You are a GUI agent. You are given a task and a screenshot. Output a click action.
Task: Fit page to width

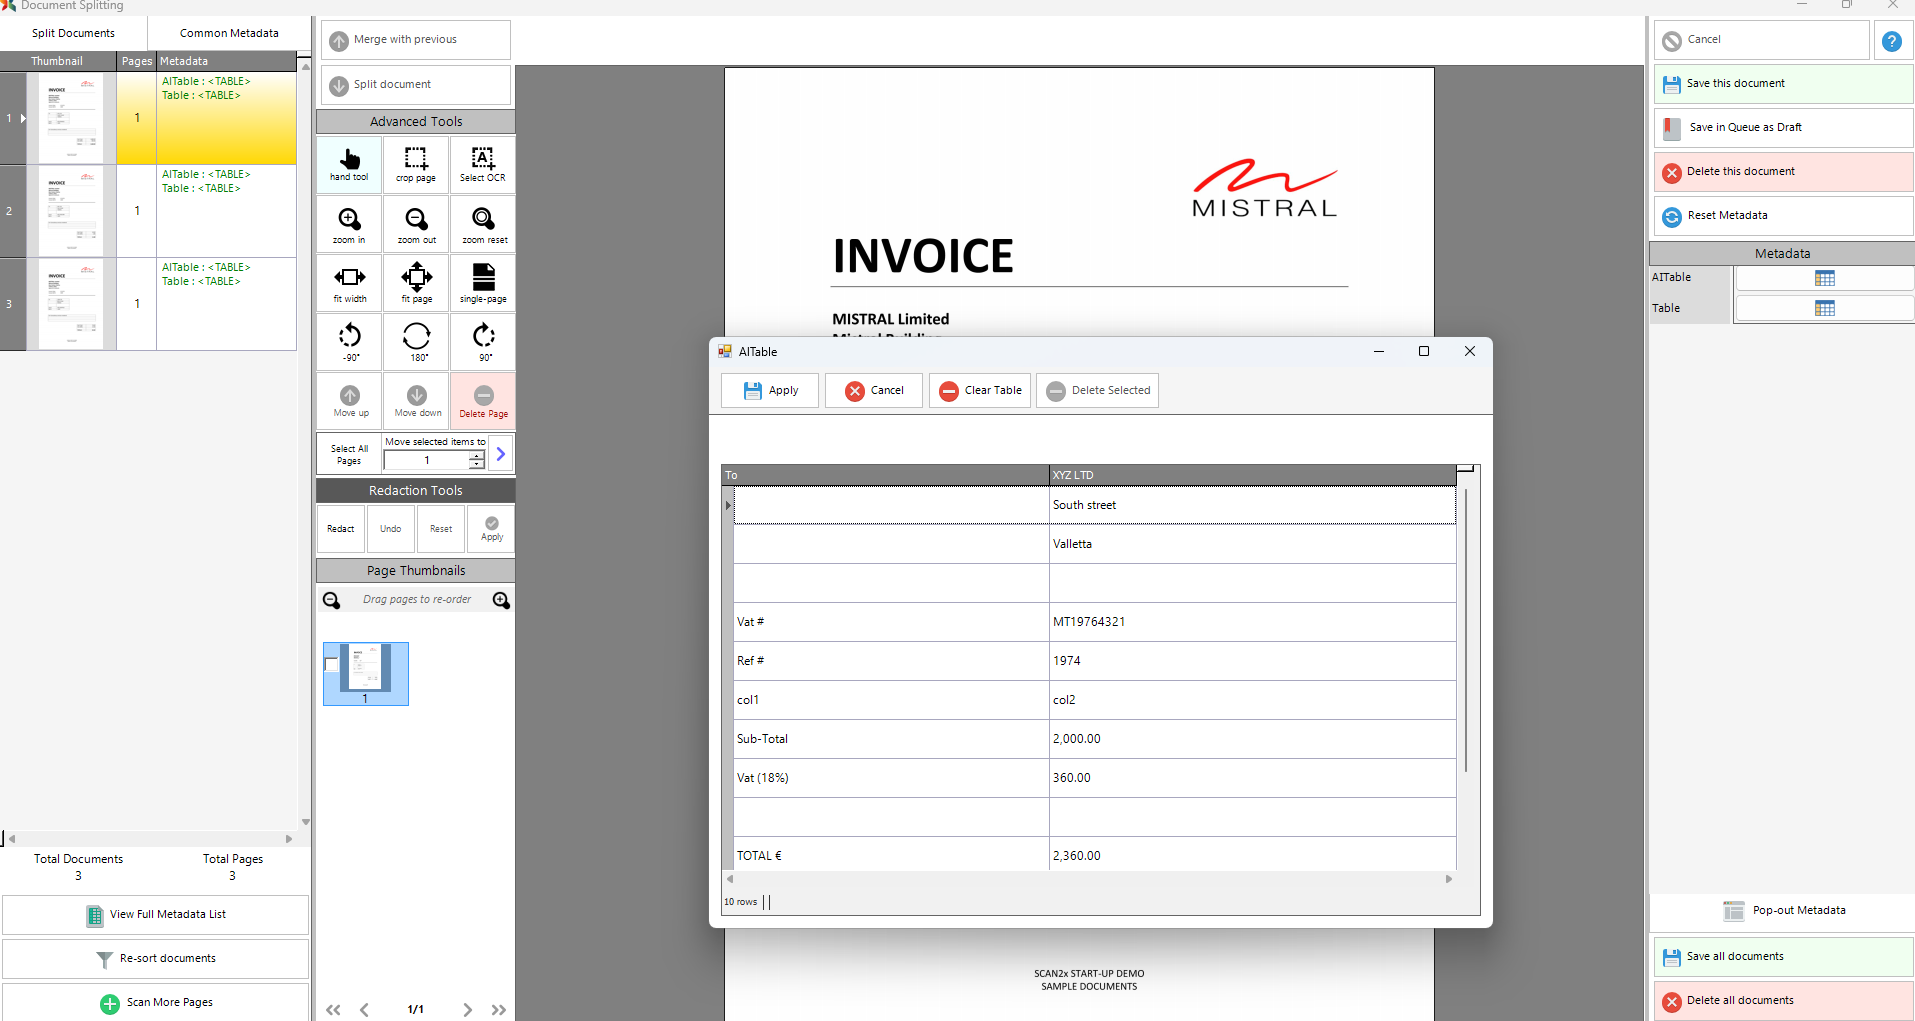(x=349, y=283)
